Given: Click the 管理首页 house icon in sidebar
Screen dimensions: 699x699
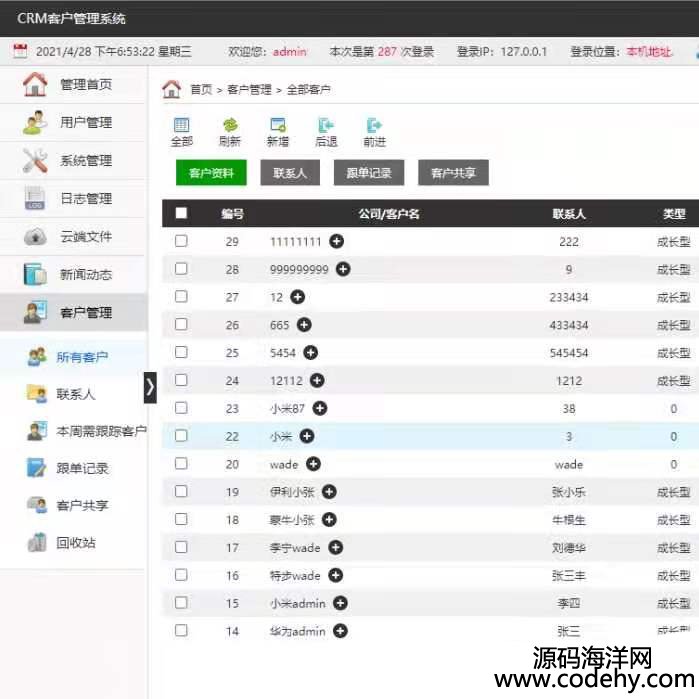Looking at the screenshot, I should (x=35, y=84).
